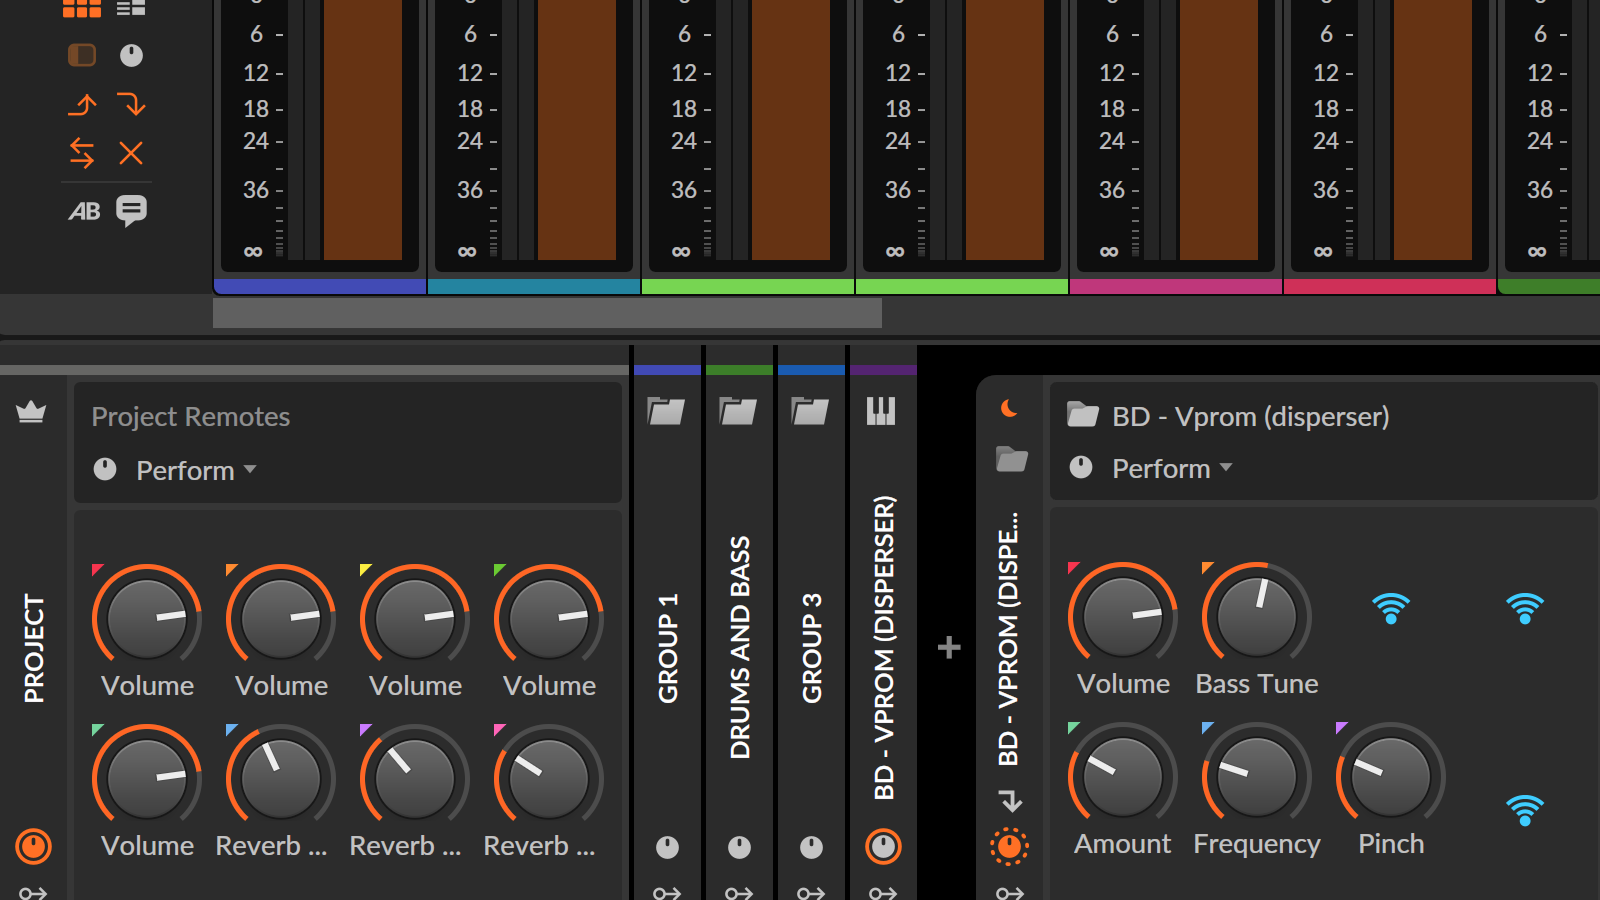
Task: Click the plus button to add a device
Action: (x=948, y=648)
